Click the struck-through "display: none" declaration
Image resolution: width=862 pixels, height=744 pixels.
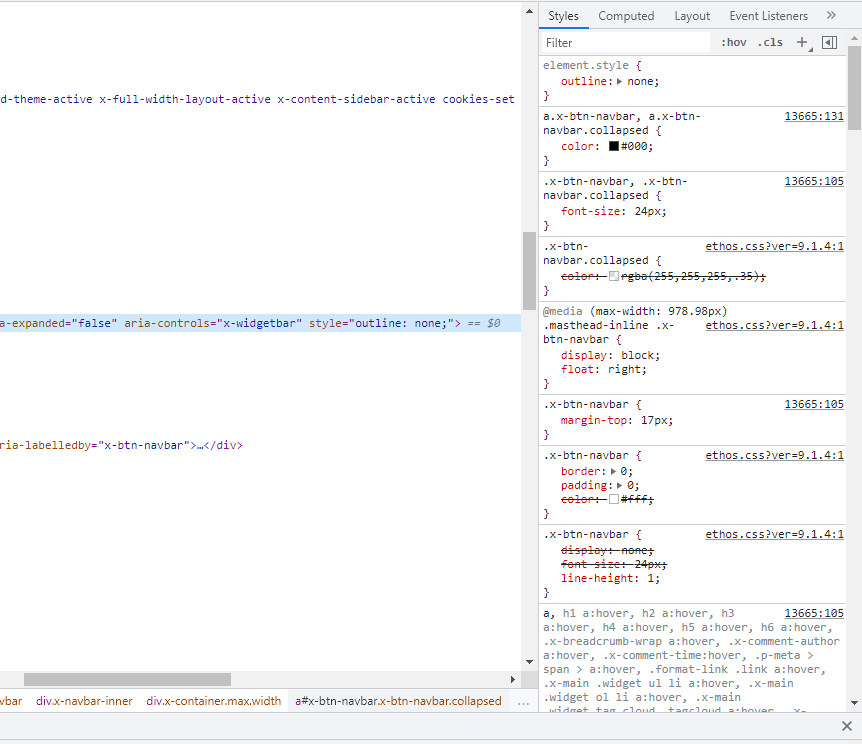(x=607, y=550)
